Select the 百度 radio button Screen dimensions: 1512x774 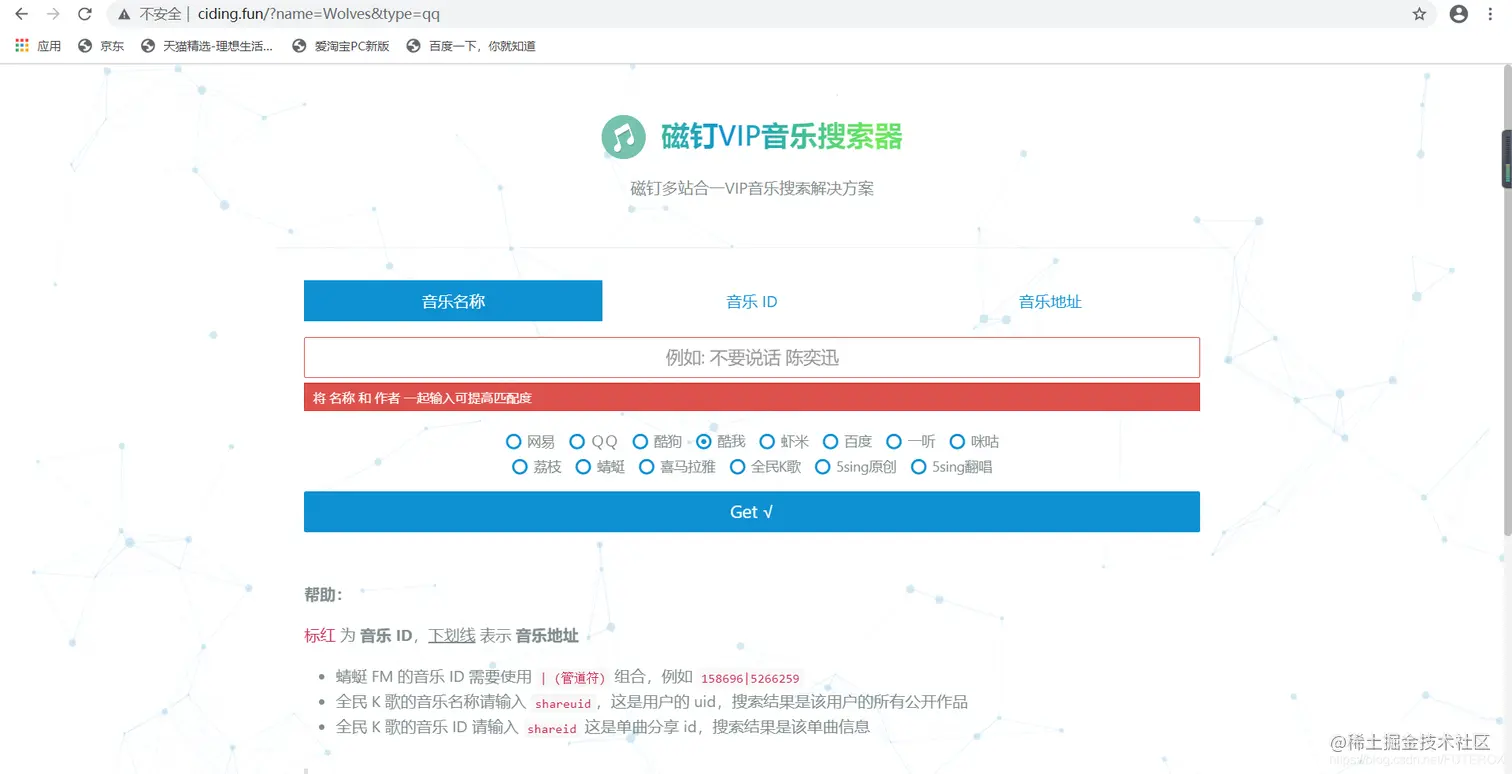[830, 441]
